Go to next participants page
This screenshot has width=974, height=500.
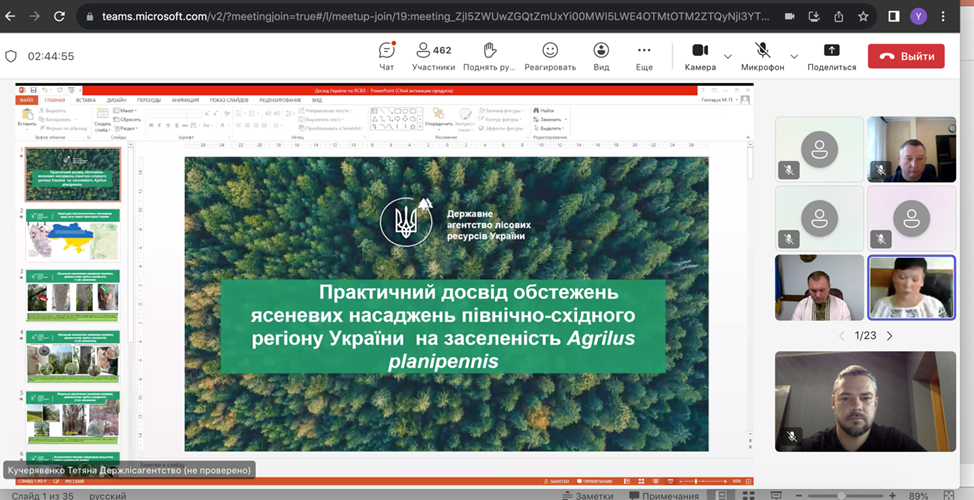[x=890, y=336]
